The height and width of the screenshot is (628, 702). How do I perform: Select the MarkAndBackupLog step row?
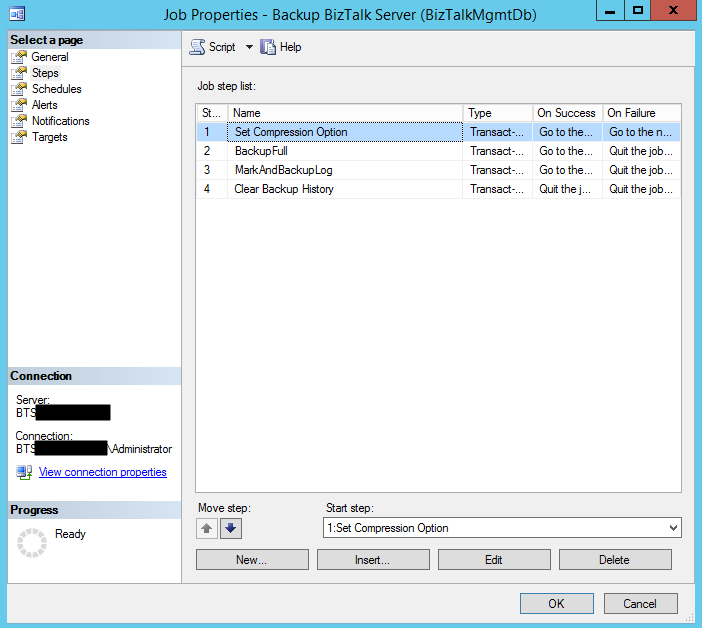(283, 170)
